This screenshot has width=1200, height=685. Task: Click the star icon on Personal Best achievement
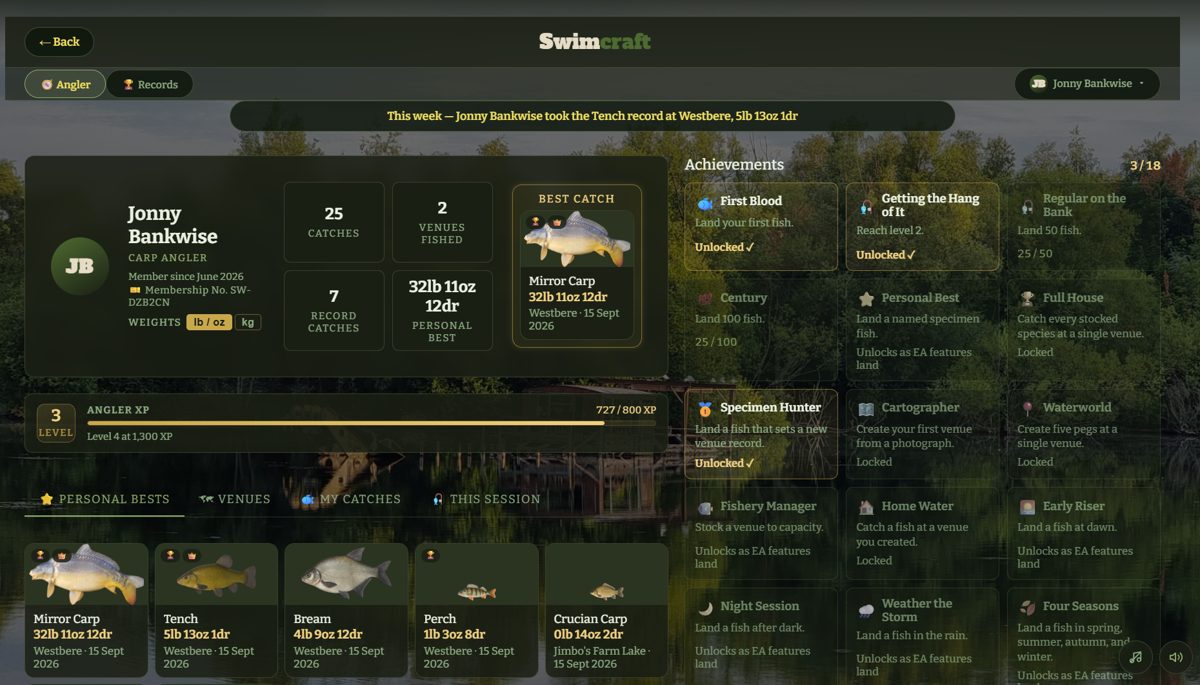point(866,298)
